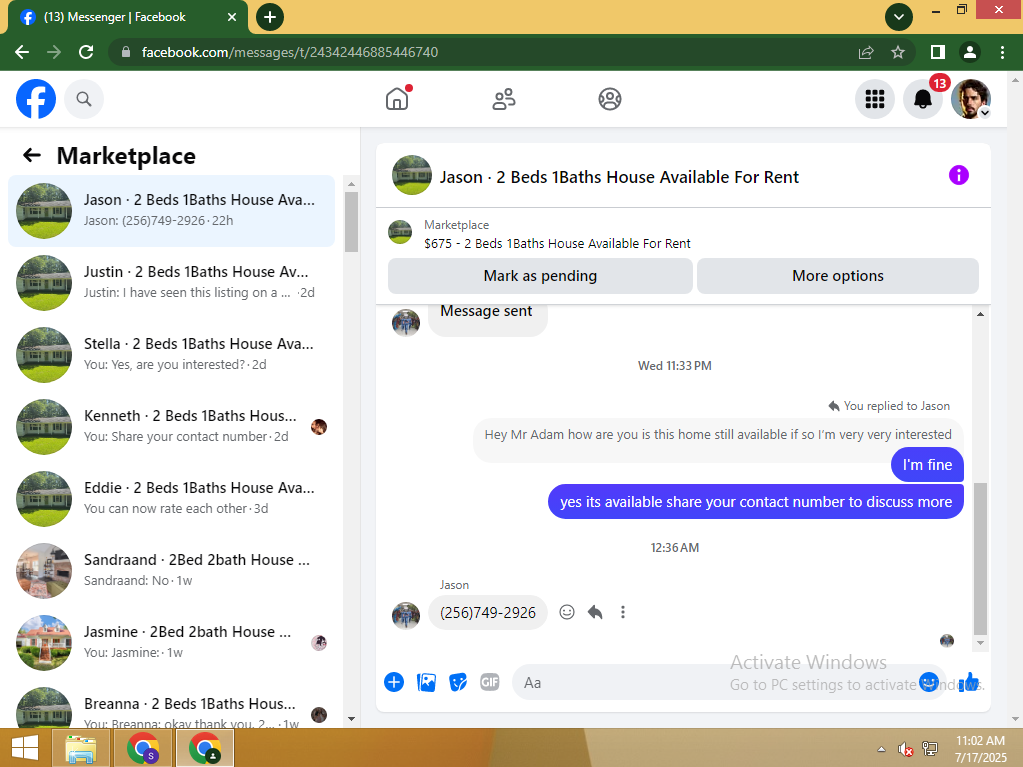Screen dimensions: 1023x767
Task: Open more options for Jason's message
Action: point(623,612)
